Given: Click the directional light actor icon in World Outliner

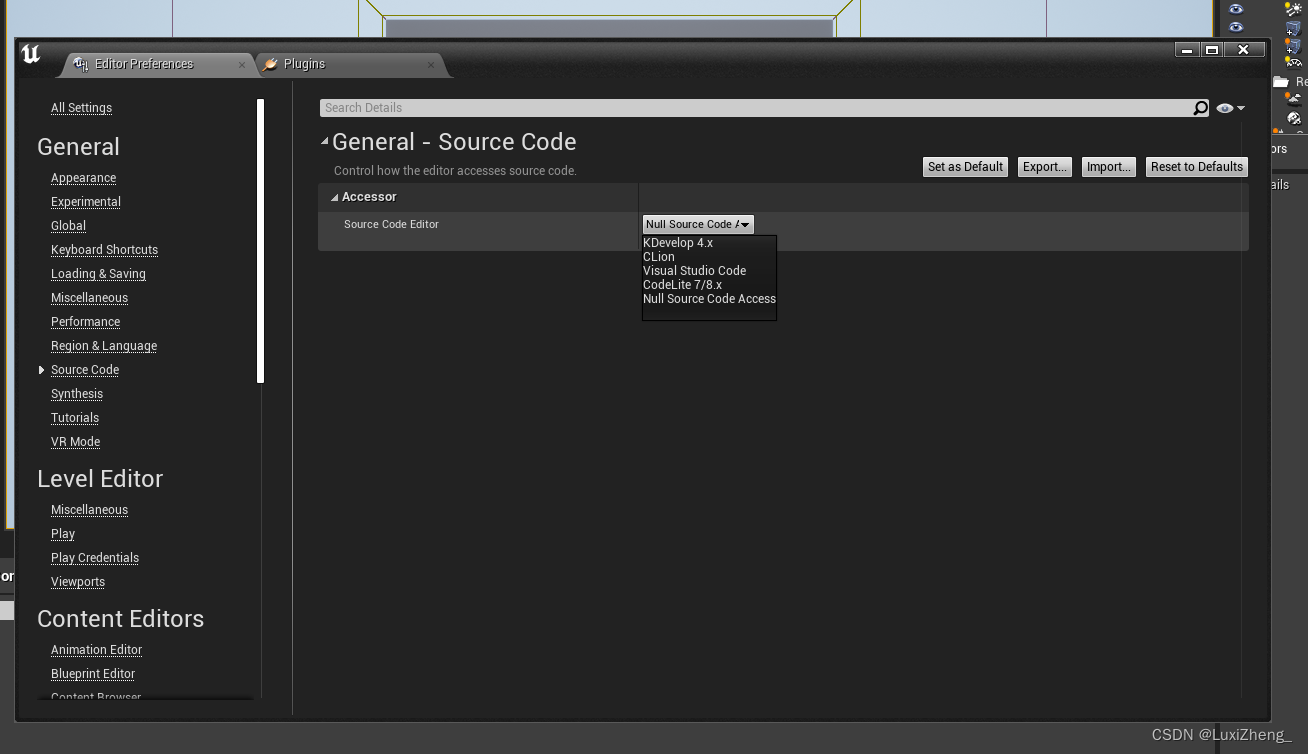Looking at the screenshot, I should point(1293,9).
